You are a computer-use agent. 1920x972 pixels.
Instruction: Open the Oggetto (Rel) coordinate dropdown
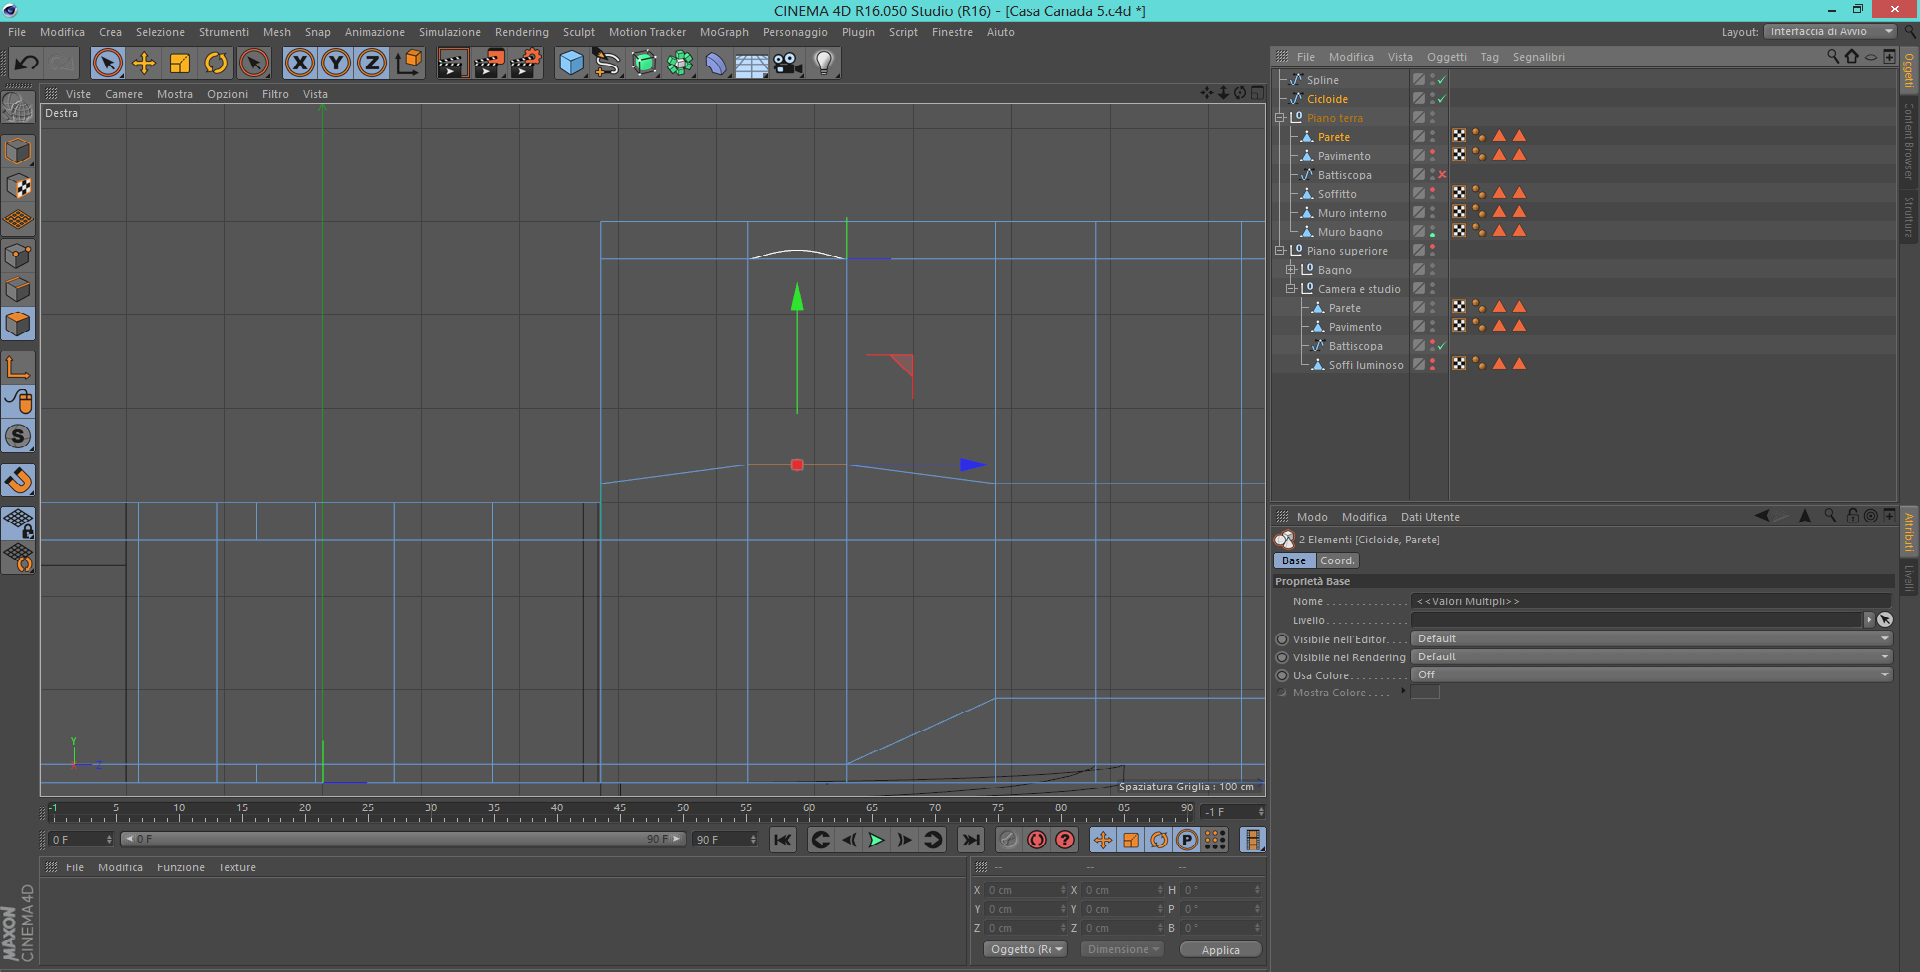pyautogui.click(x=1026, y=949)
